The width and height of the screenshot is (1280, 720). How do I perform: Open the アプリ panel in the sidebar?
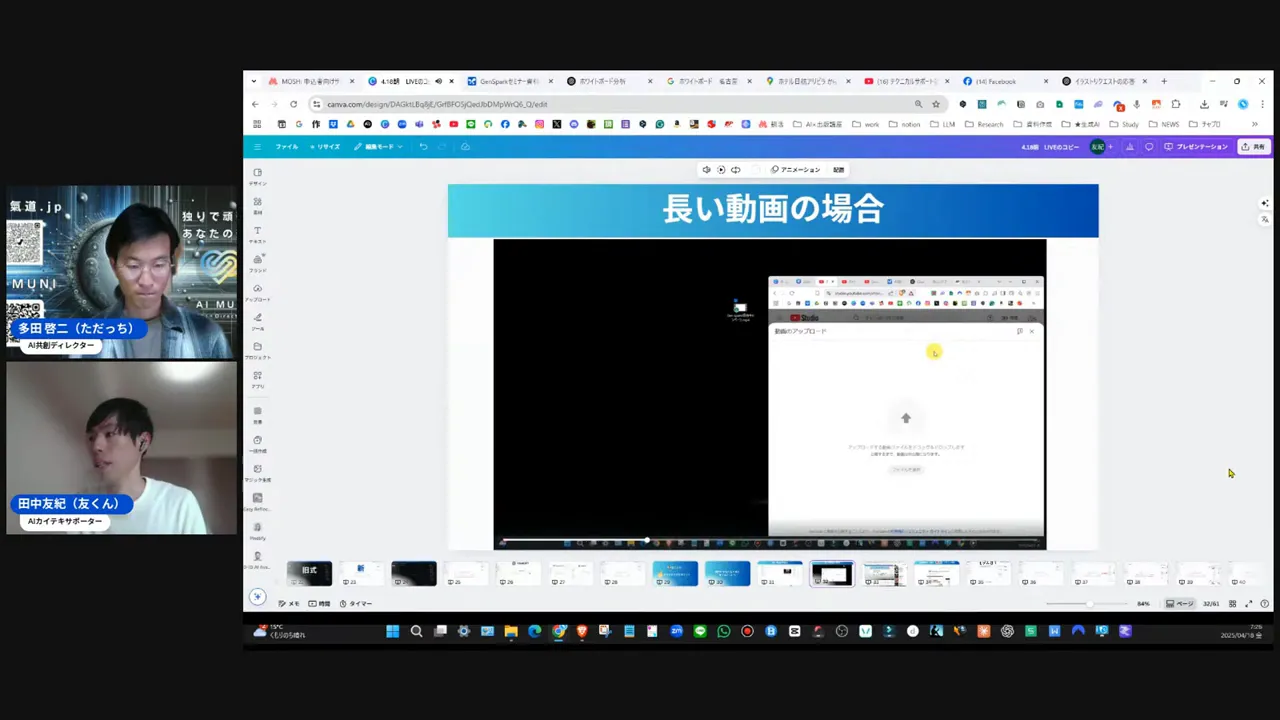click(258, 379)
